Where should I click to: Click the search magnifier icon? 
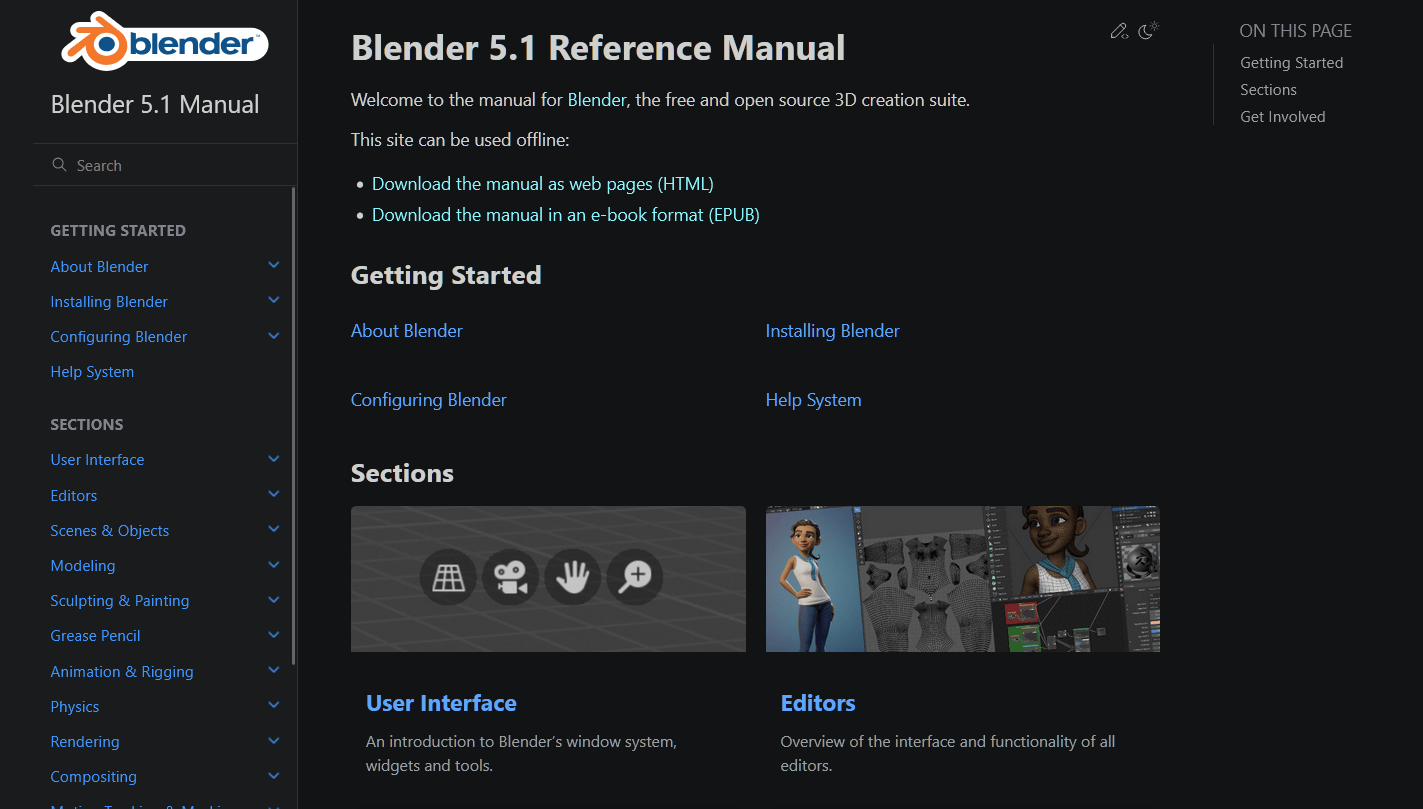tap(59, 165)
